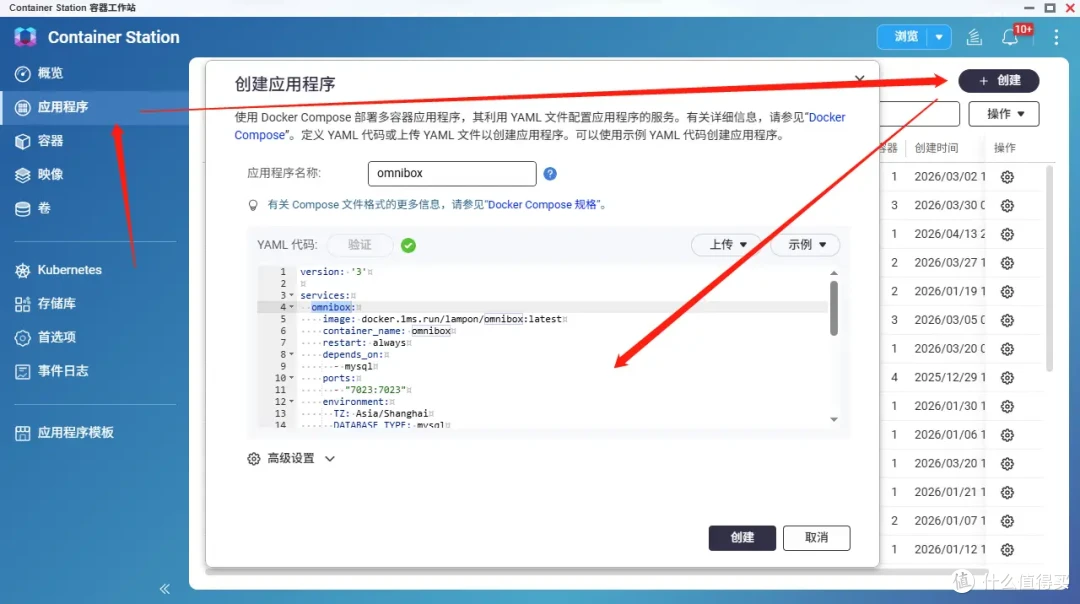
Task: Close the 创建应用程序 dialog
Action: pyautogui.click(x=859, y=79)
